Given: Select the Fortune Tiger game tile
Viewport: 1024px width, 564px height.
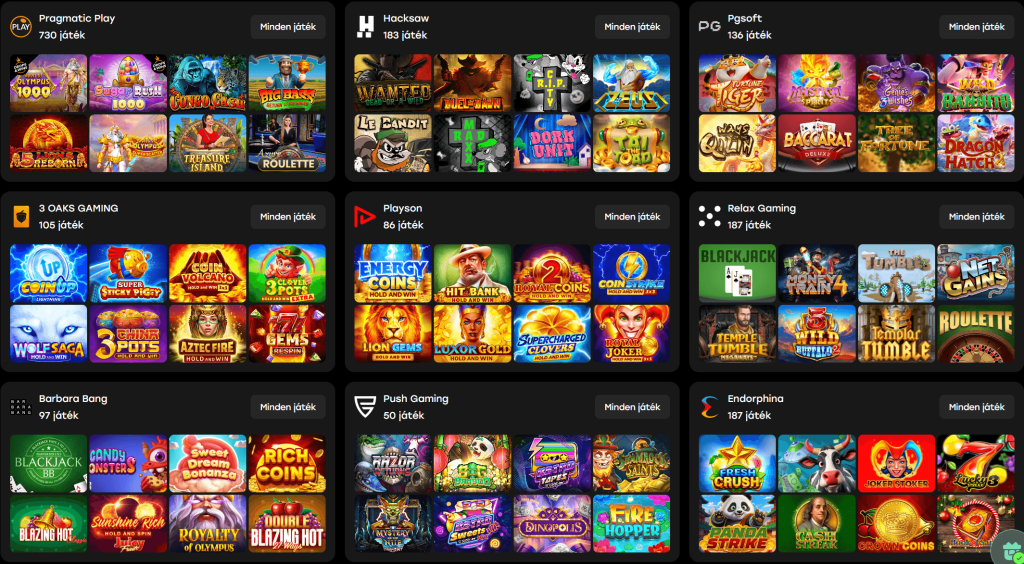Looking at the screenshot, I should [737, 83].
